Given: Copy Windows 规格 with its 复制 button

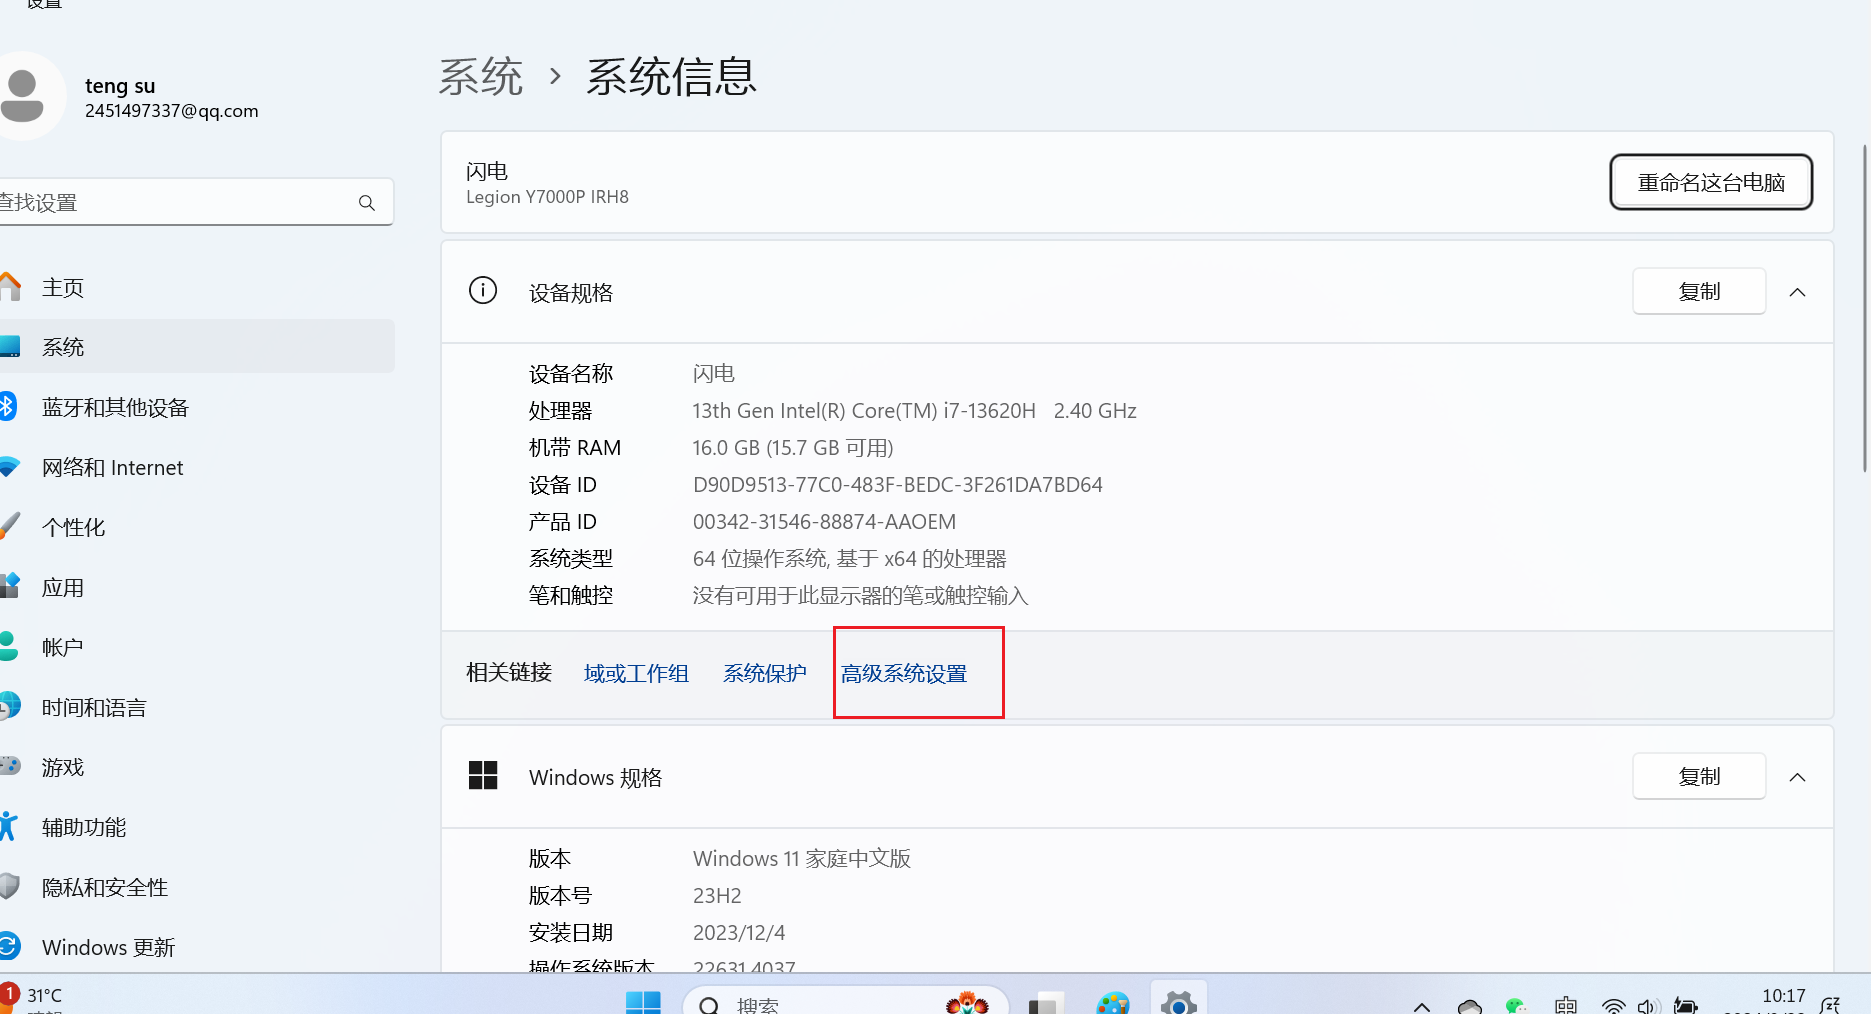Looking at the screenshot, I should tap(1699, 777).
